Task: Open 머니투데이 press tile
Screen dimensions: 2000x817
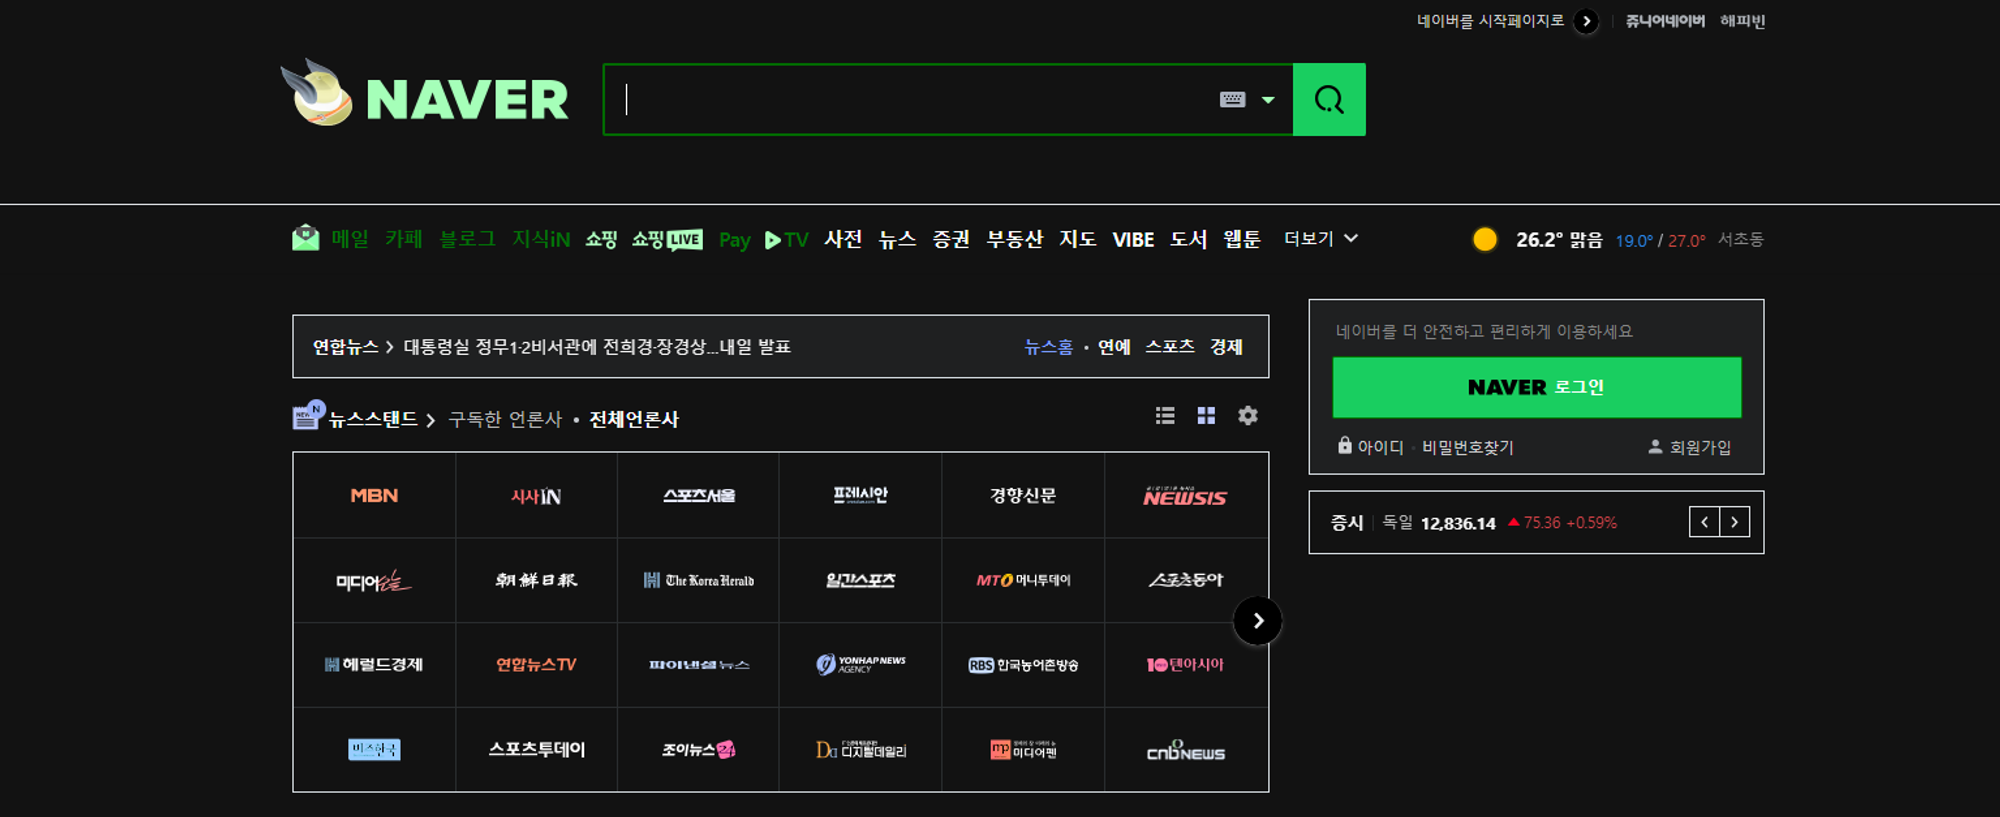Action: tap(1023, 580)
